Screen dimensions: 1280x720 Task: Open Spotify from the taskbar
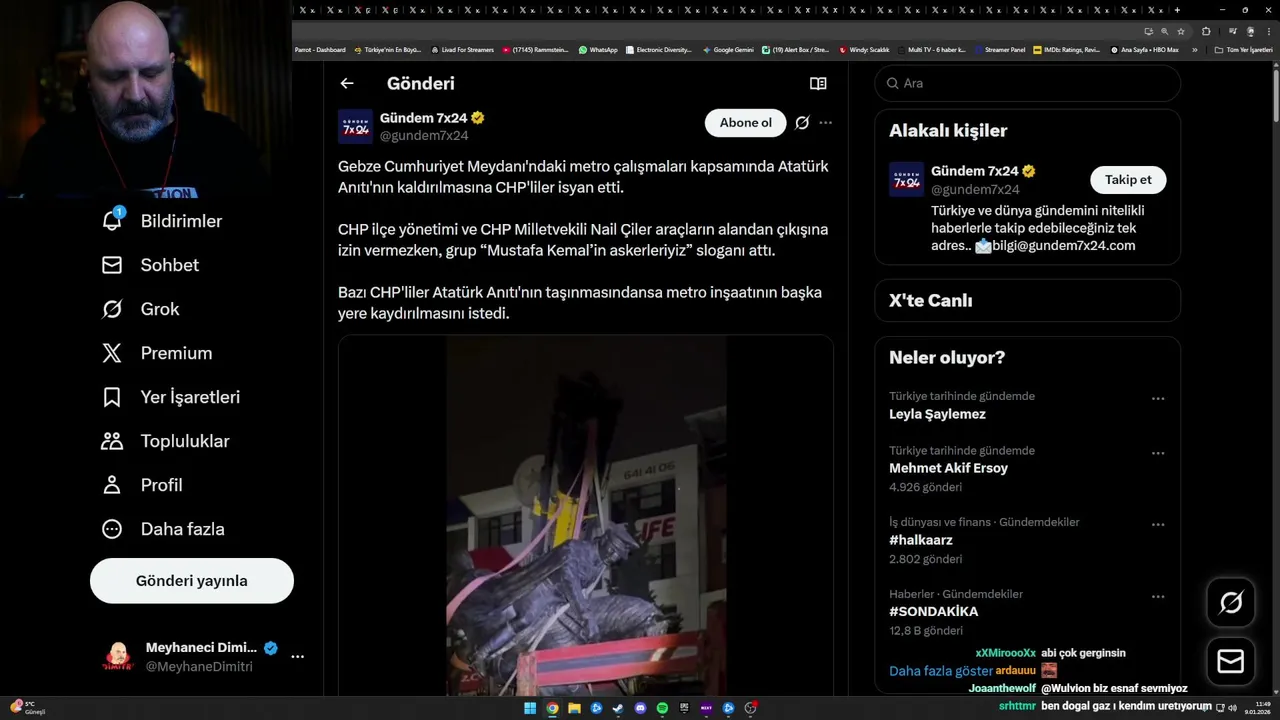pyautogui.click(x=663, y=708)
